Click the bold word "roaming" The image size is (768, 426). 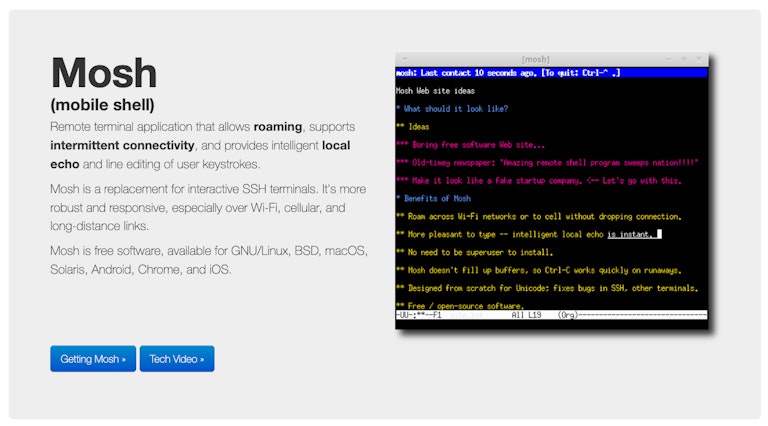[x=278, y=126]
